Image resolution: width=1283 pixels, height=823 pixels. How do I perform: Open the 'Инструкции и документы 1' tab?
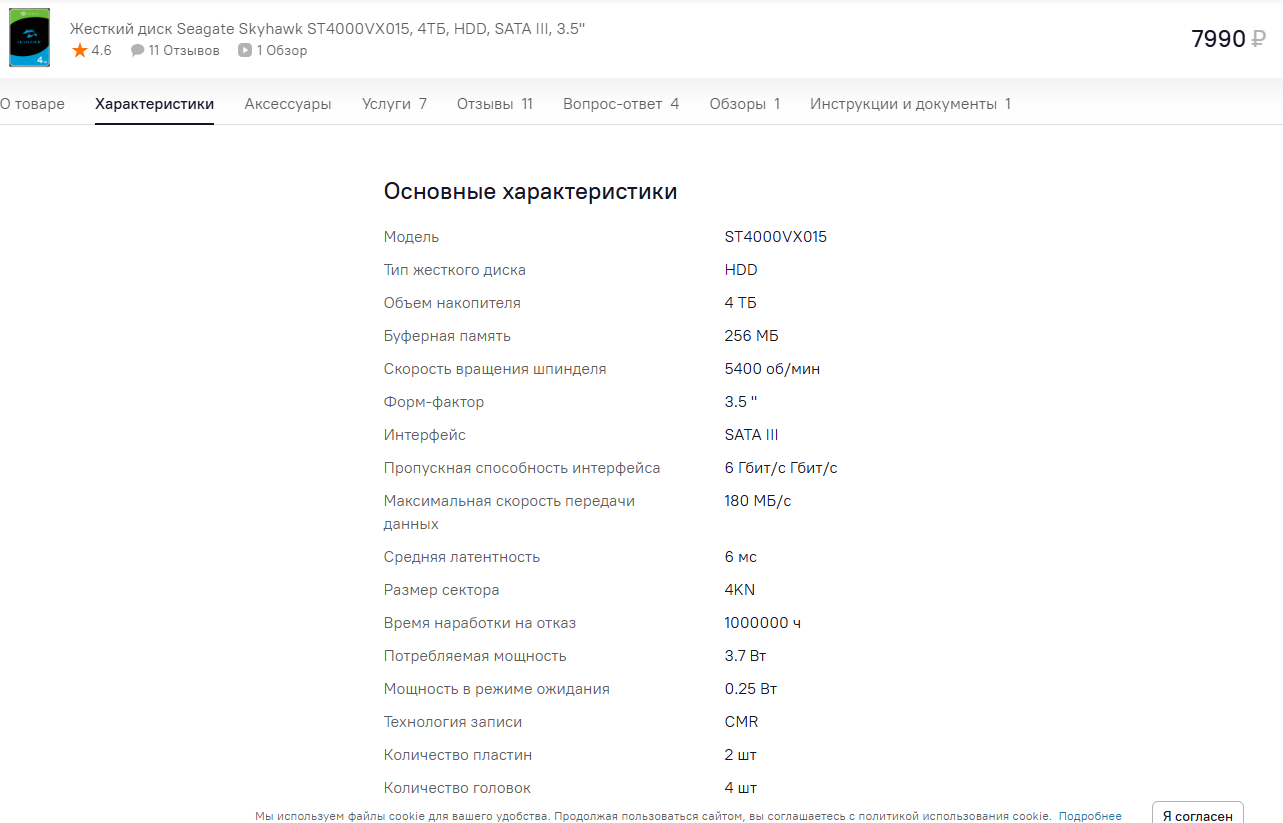pyautogui.click(x=910, y=104)
